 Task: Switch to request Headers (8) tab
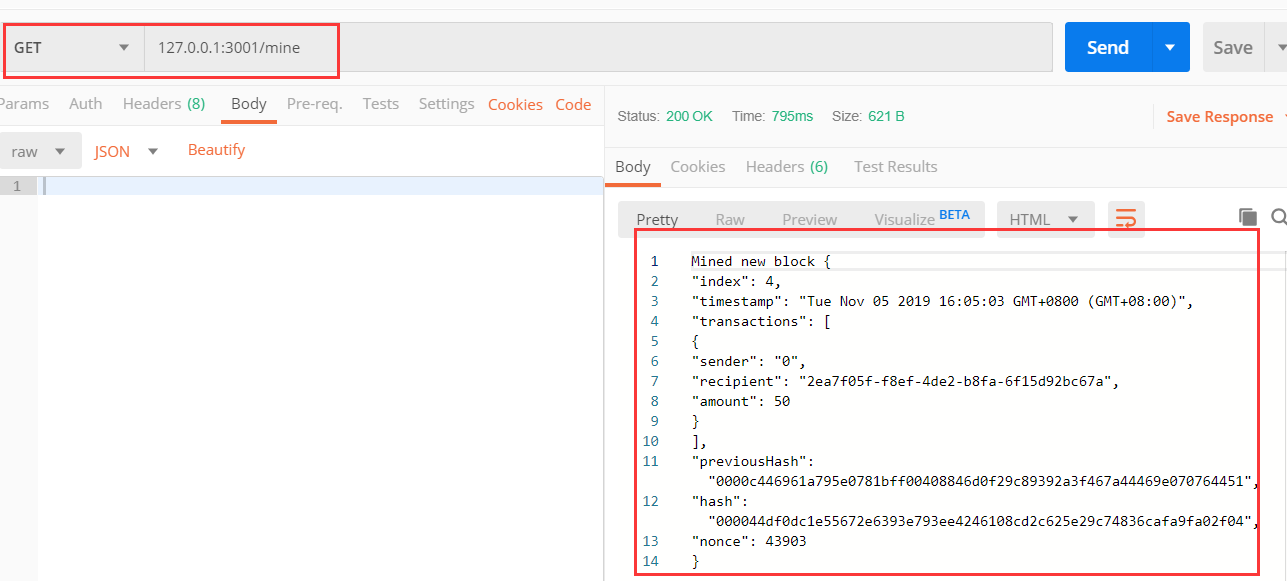tap(164, 104)
